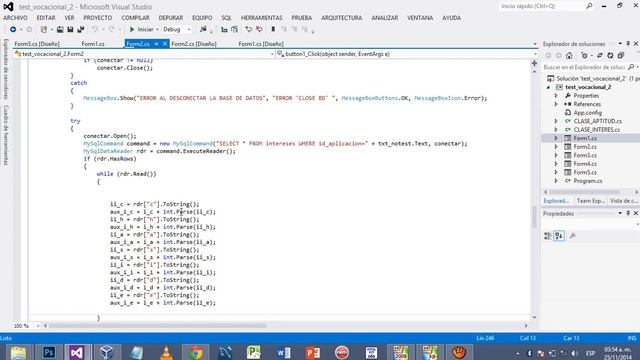Image resolution: width=640 pixels, height=360 pixels.
Task: Click the property pages wrench icon
Action: coord(573,236)
